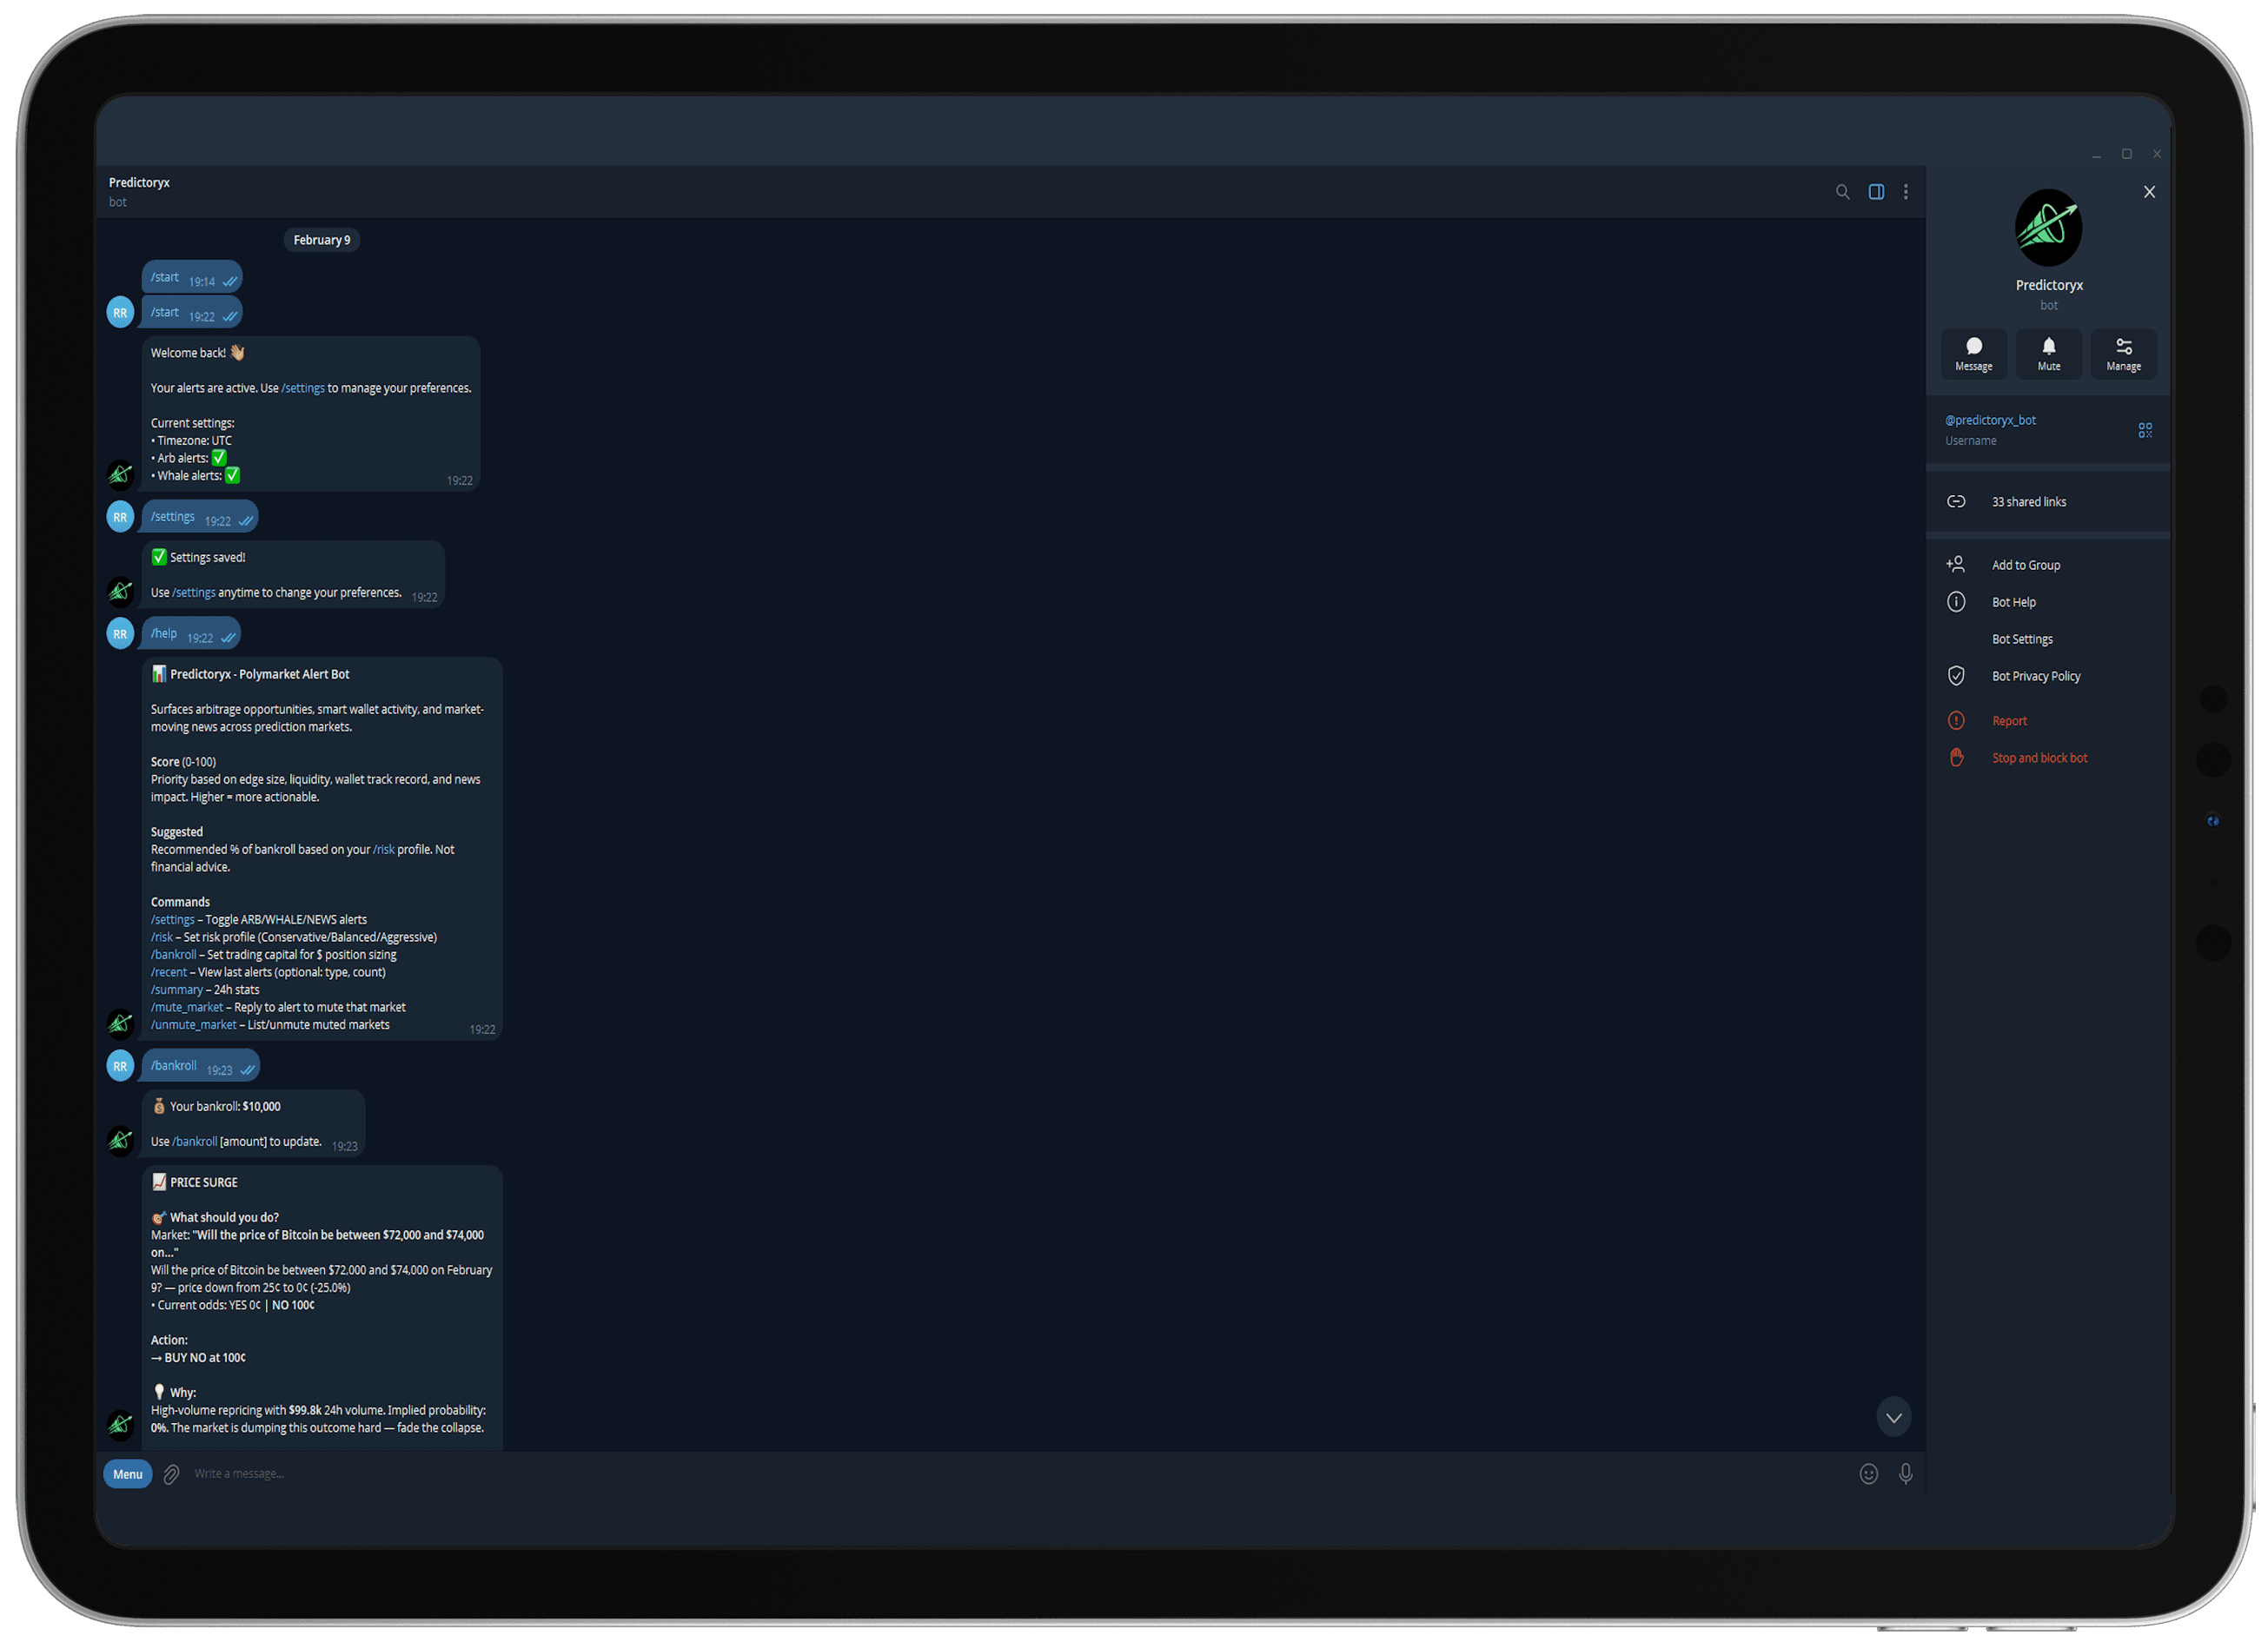This screenshot has height=1642, width=2268.
Task: Close the Predictoryx profile panel
Action: 2149,192
